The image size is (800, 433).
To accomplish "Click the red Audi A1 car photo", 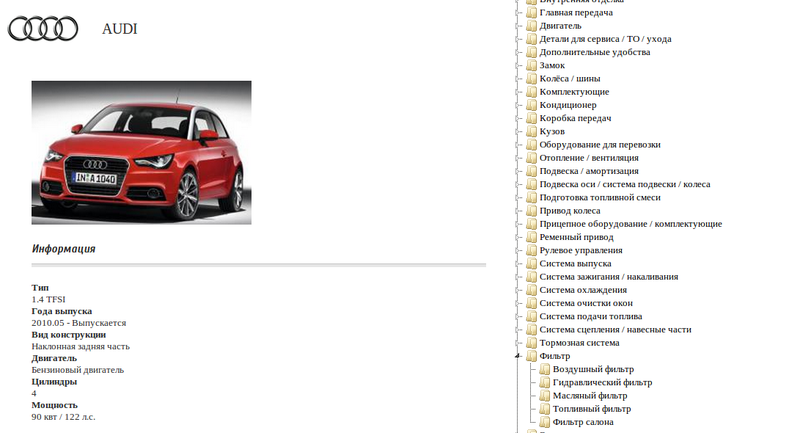I will click(x=141, y=152).
